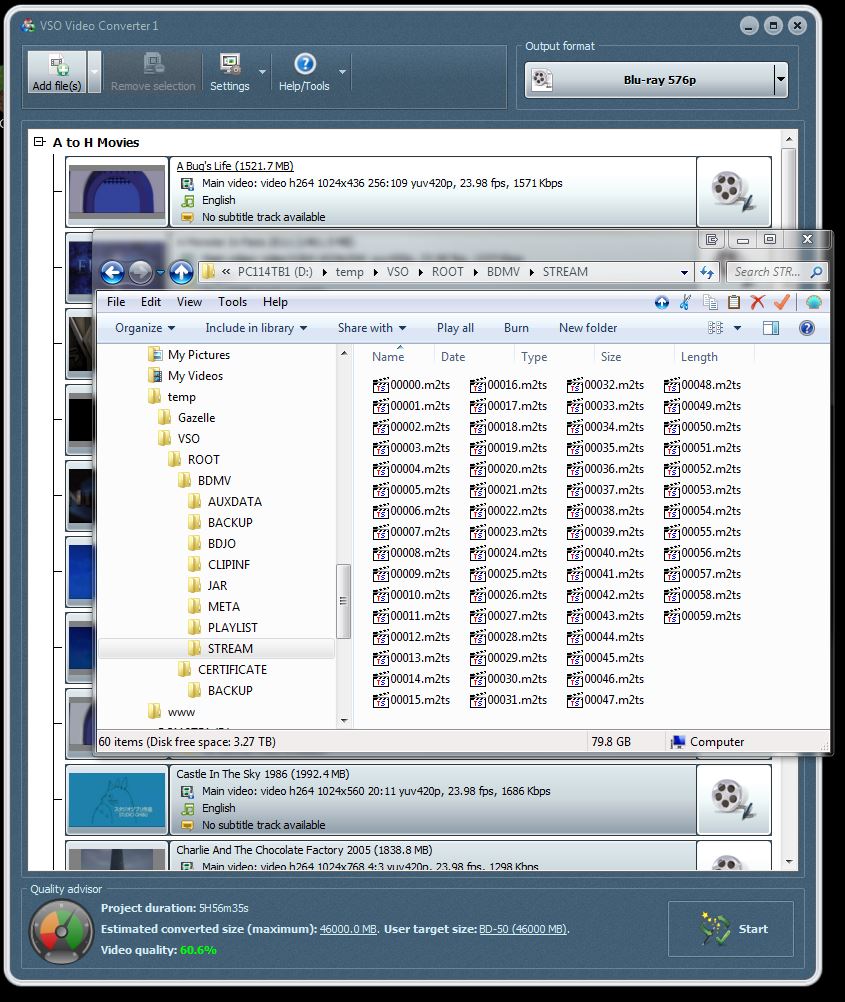Open the film reel edit icon for Castle In The Sky
This screenshot has height=1002, width=845.
[x=734, y=799]
